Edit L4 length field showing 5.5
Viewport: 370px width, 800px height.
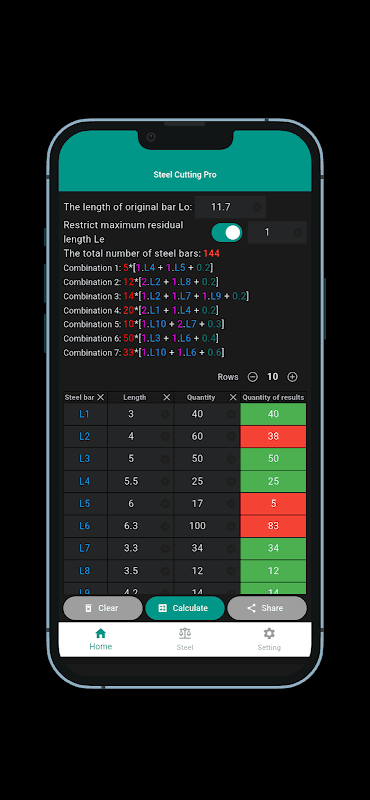click(x=140, y=481)
